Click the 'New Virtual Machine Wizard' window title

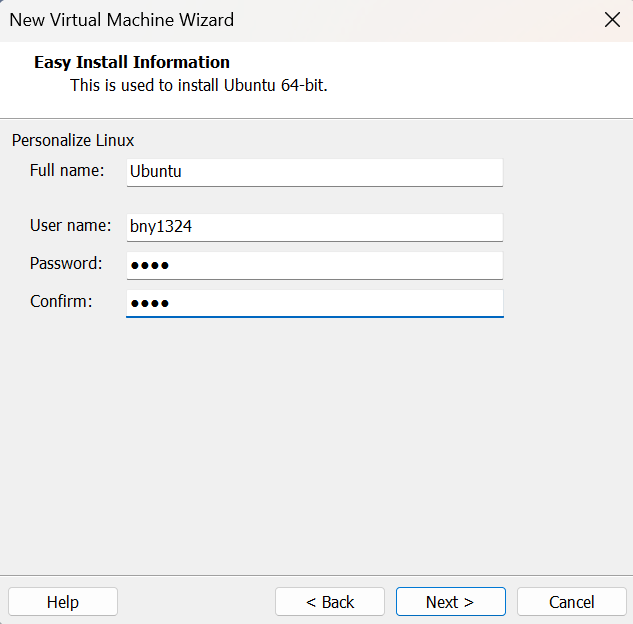(x=122, y=20)
